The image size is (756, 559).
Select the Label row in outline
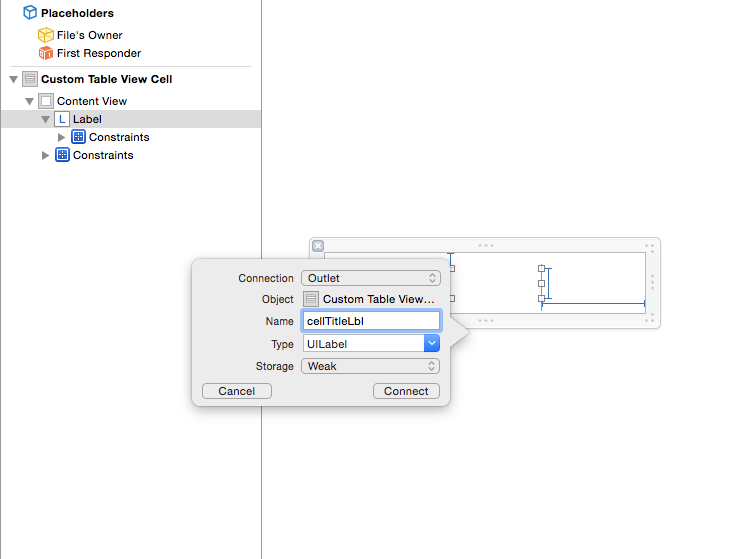(x=131, y=119)
